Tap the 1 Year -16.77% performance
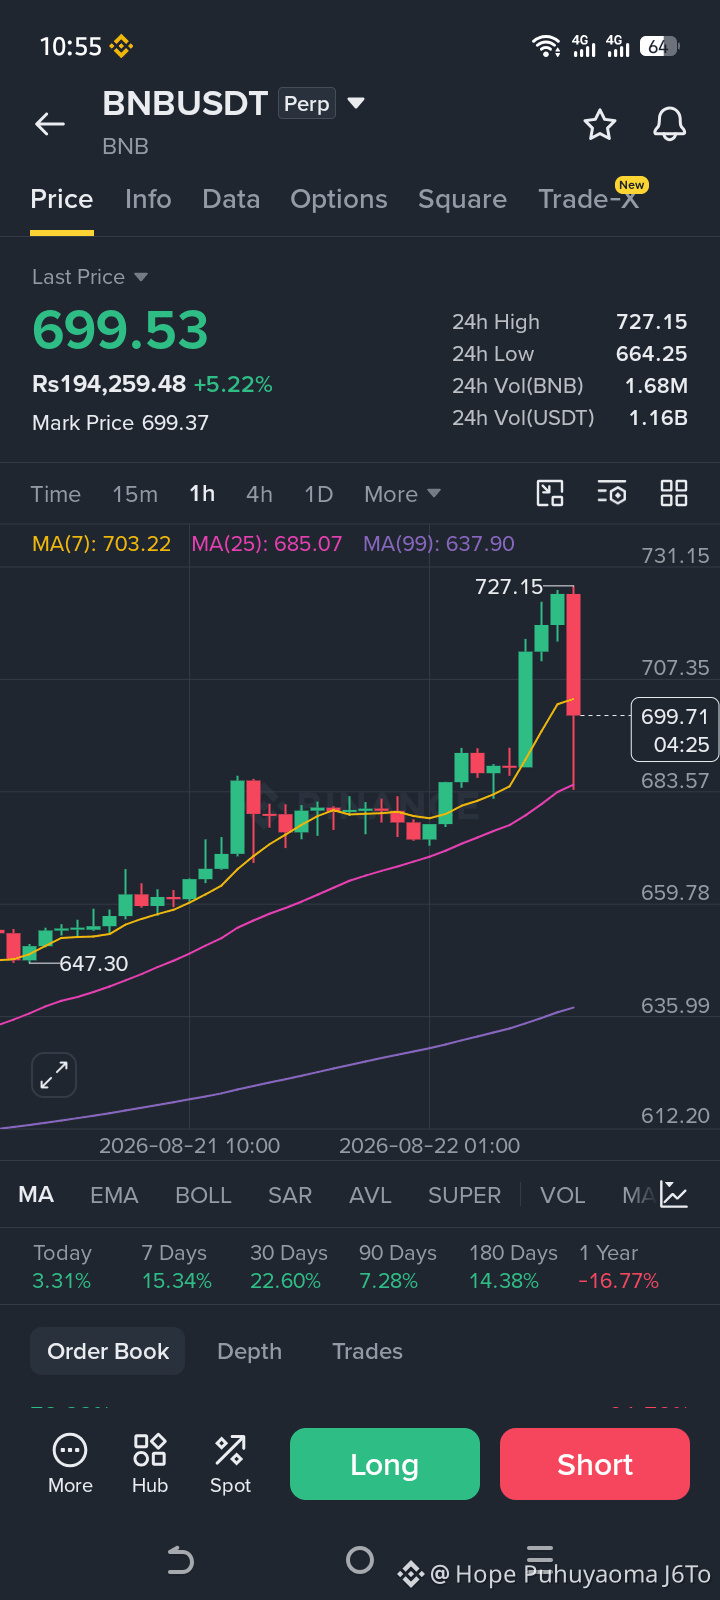The width and height of the screenshot is (720, 1600). point(619,1266)
